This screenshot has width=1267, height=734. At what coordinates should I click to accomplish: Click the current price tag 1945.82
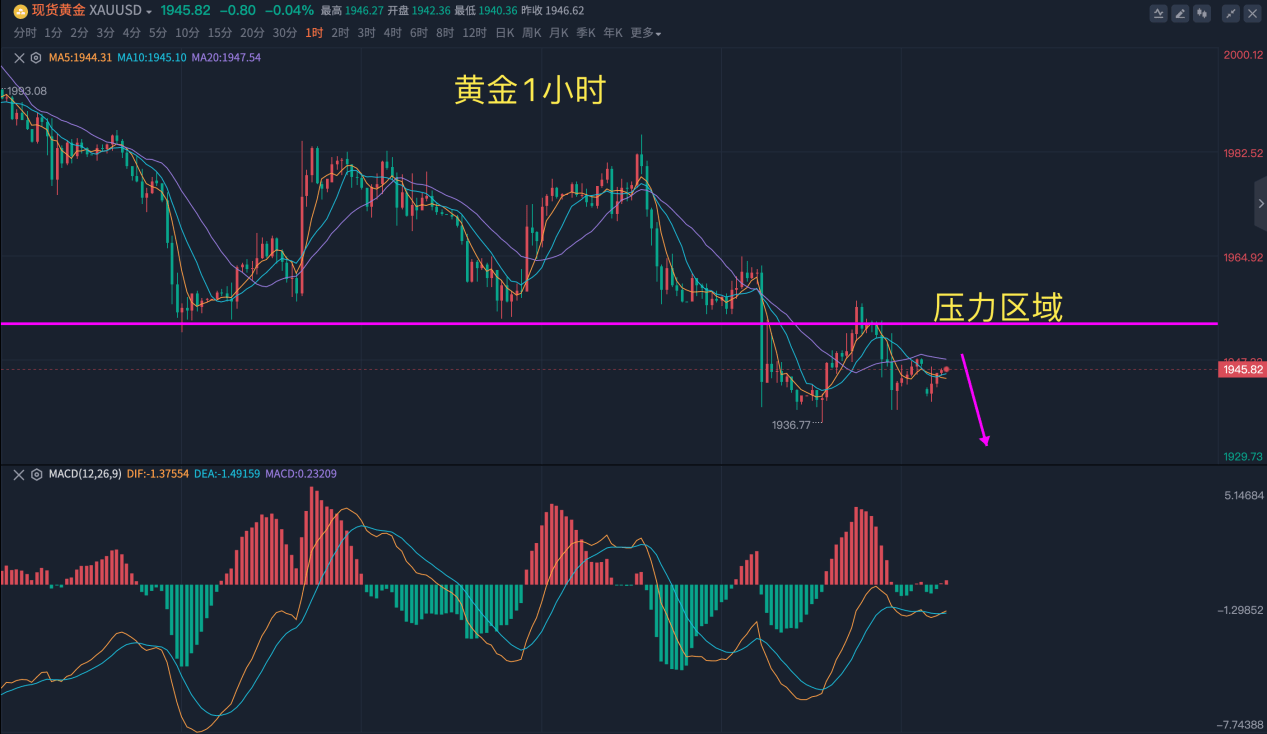tap(1242, 370)
